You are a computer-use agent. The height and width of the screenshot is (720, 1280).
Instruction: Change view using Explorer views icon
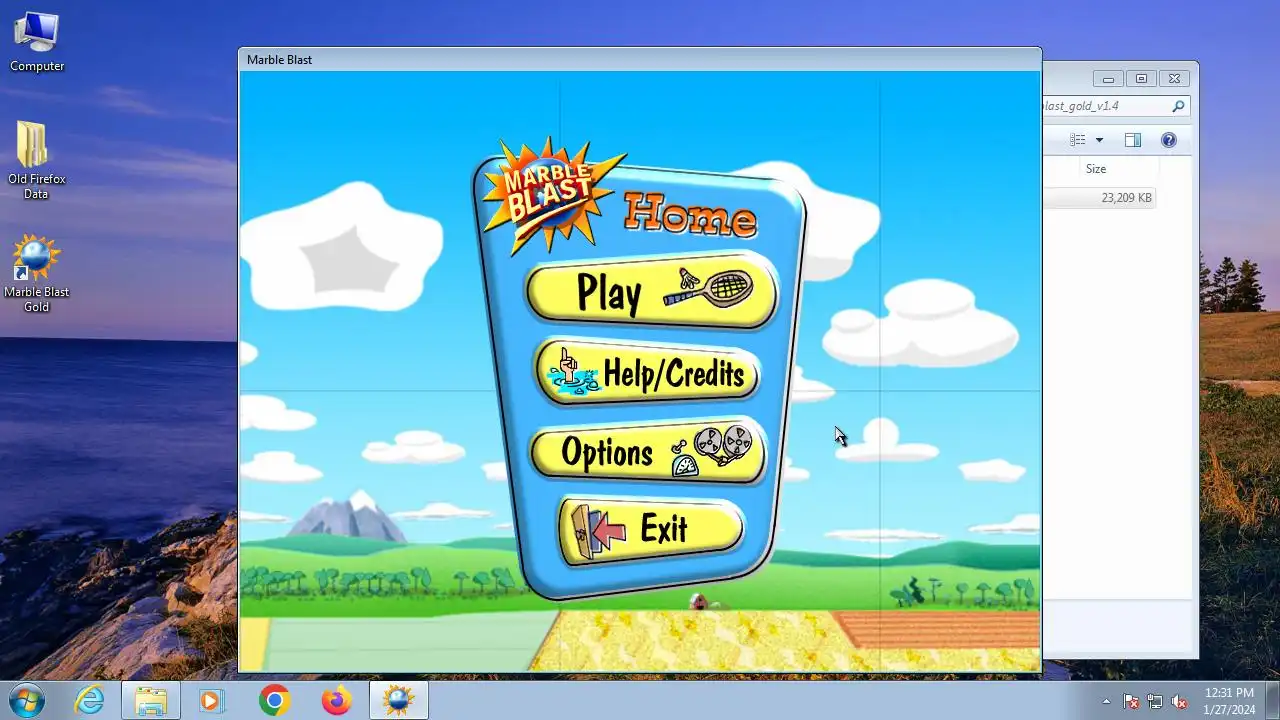[1078, 140]
